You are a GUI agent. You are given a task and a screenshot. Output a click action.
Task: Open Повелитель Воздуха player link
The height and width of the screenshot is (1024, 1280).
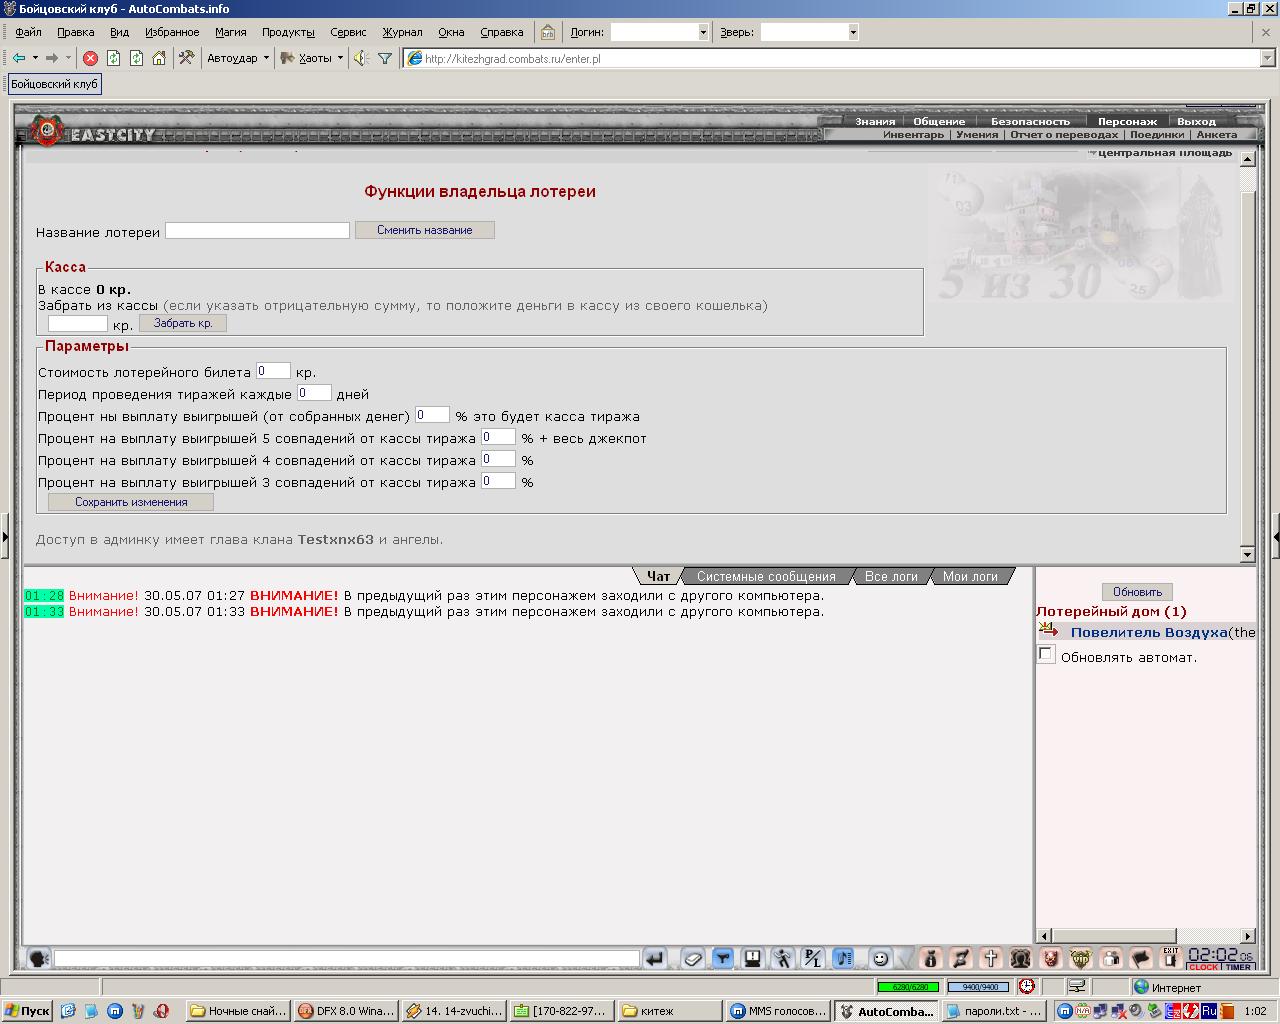coord(1149,632)
